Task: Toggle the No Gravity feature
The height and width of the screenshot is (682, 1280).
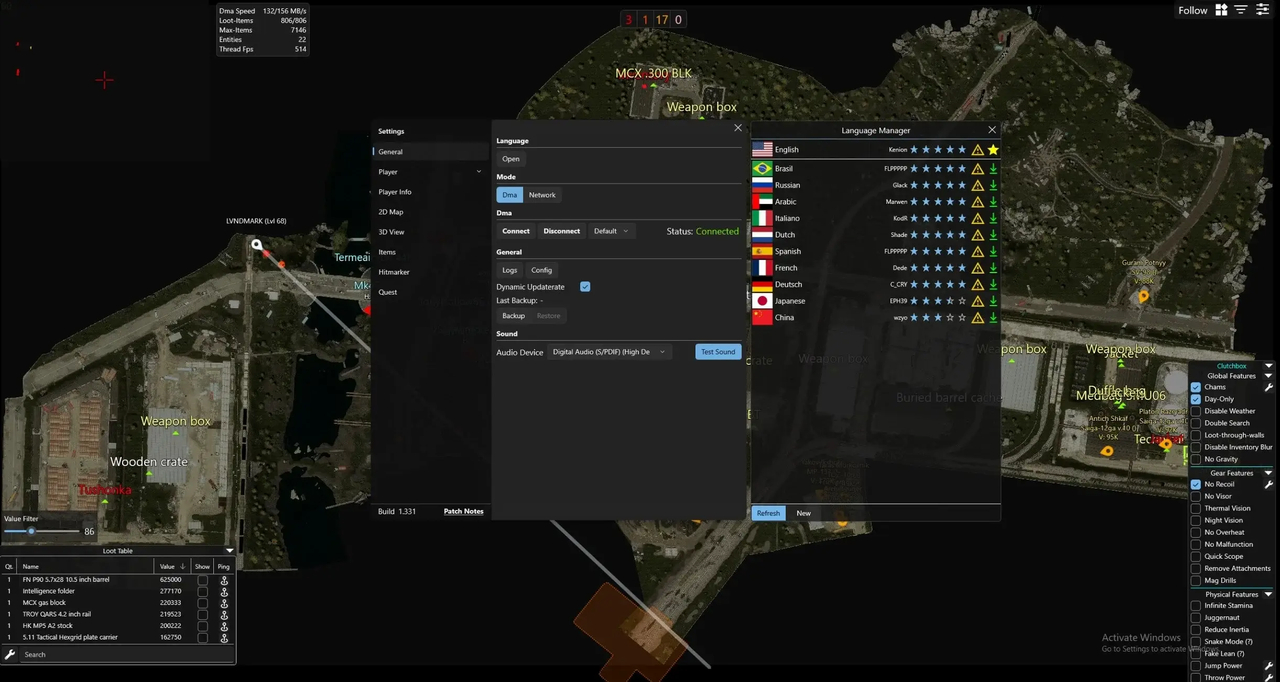Action: click(x=1195, y=459)
